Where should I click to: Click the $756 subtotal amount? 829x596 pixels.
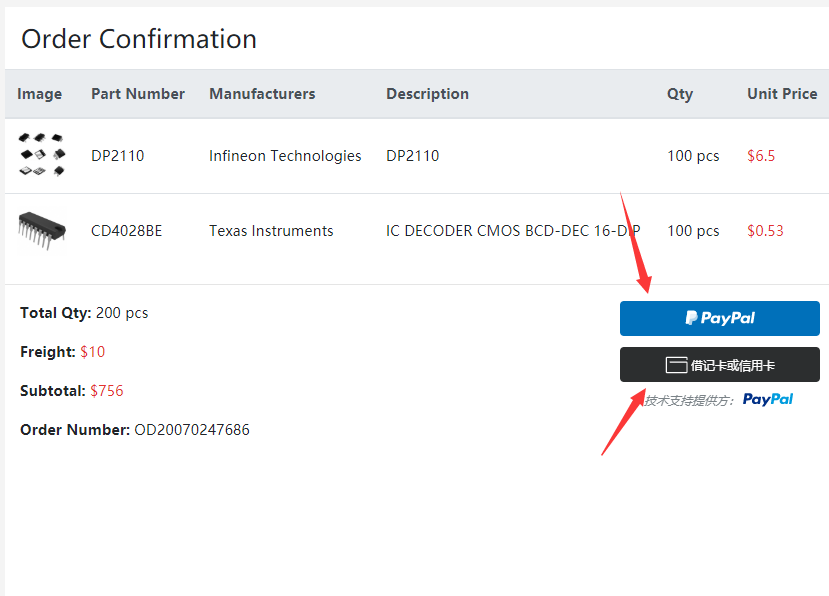[107, 391]
